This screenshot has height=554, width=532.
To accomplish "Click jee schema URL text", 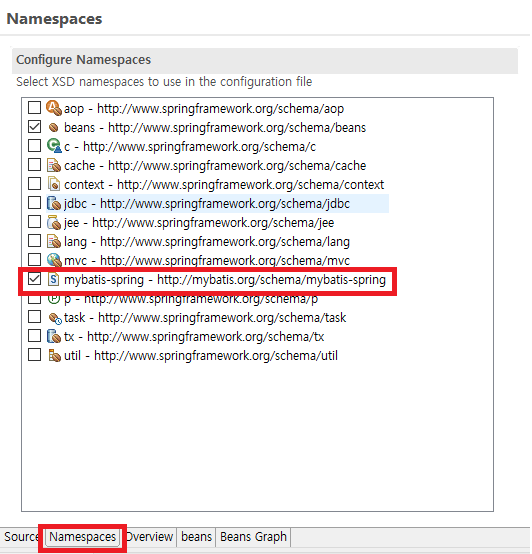I will (x=213, y=223).
